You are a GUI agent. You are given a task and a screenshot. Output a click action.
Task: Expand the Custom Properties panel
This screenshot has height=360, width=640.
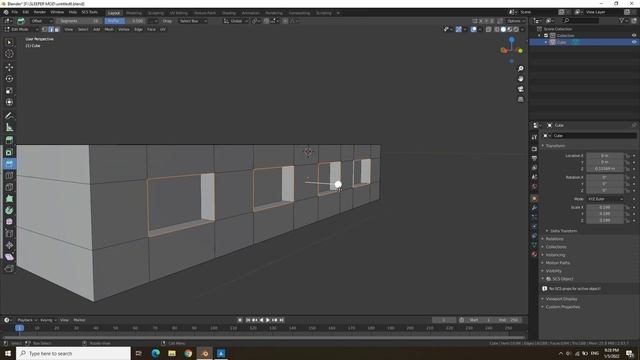click(x=562, y=307)
